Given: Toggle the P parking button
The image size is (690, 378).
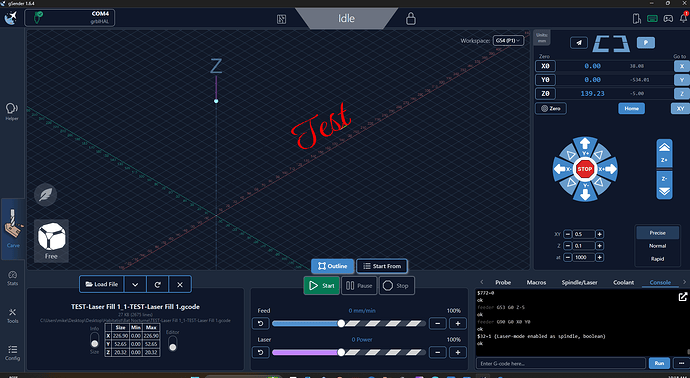Looking at the screenshot, I should (646, 43).
